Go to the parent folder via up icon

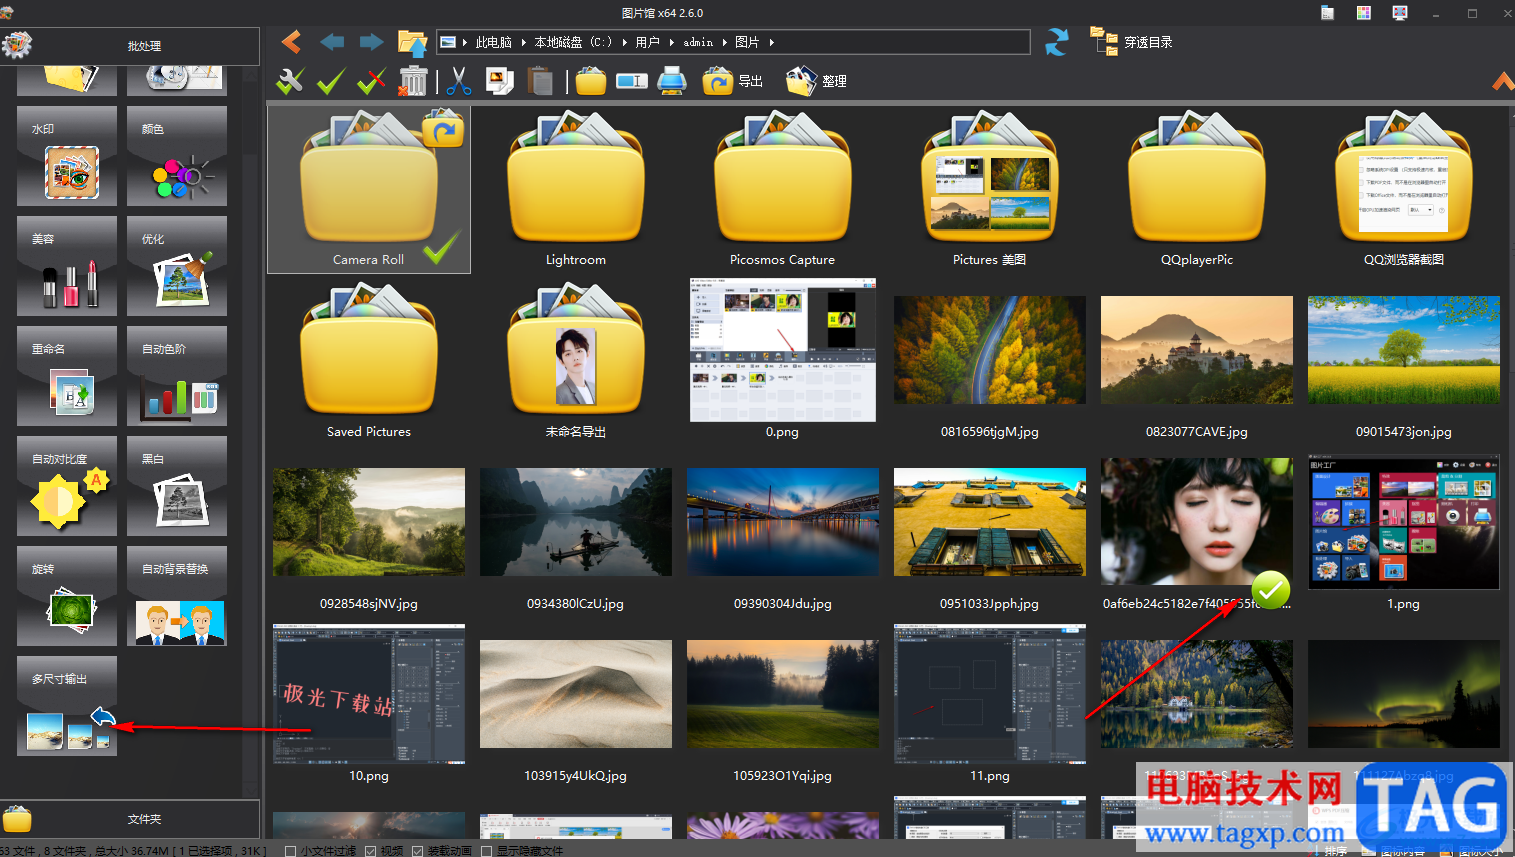[412, 42]
